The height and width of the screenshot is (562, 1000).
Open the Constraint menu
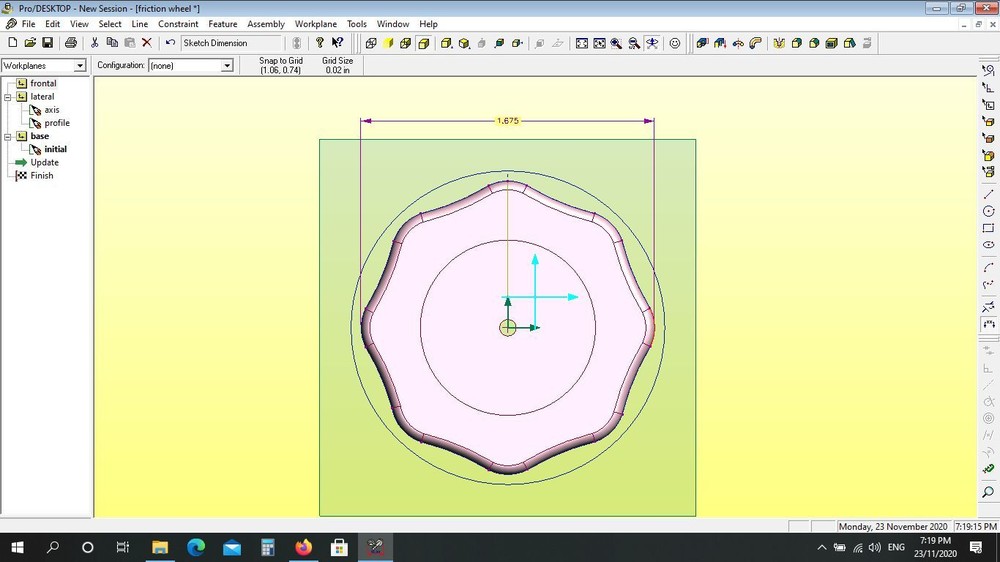[x=178, y=24]
